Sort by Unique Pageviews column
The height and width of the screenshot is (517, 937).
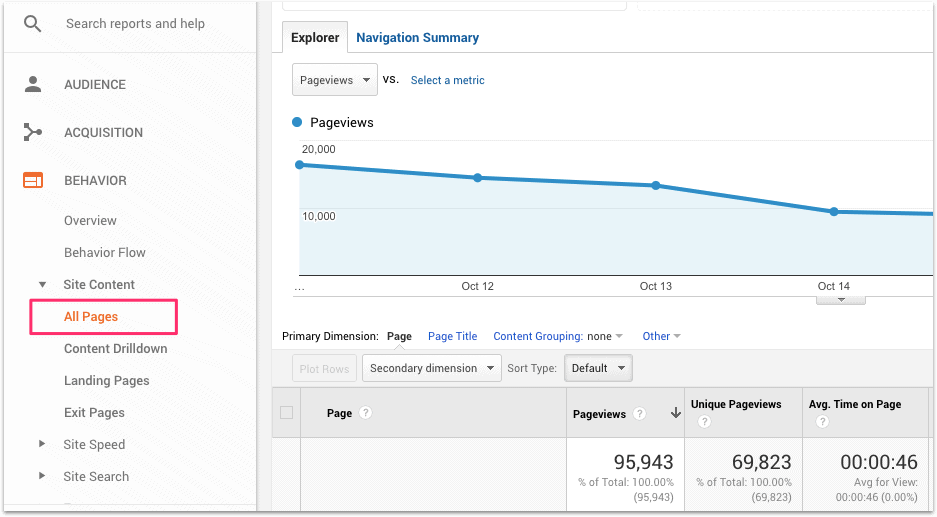coord(736,404)
